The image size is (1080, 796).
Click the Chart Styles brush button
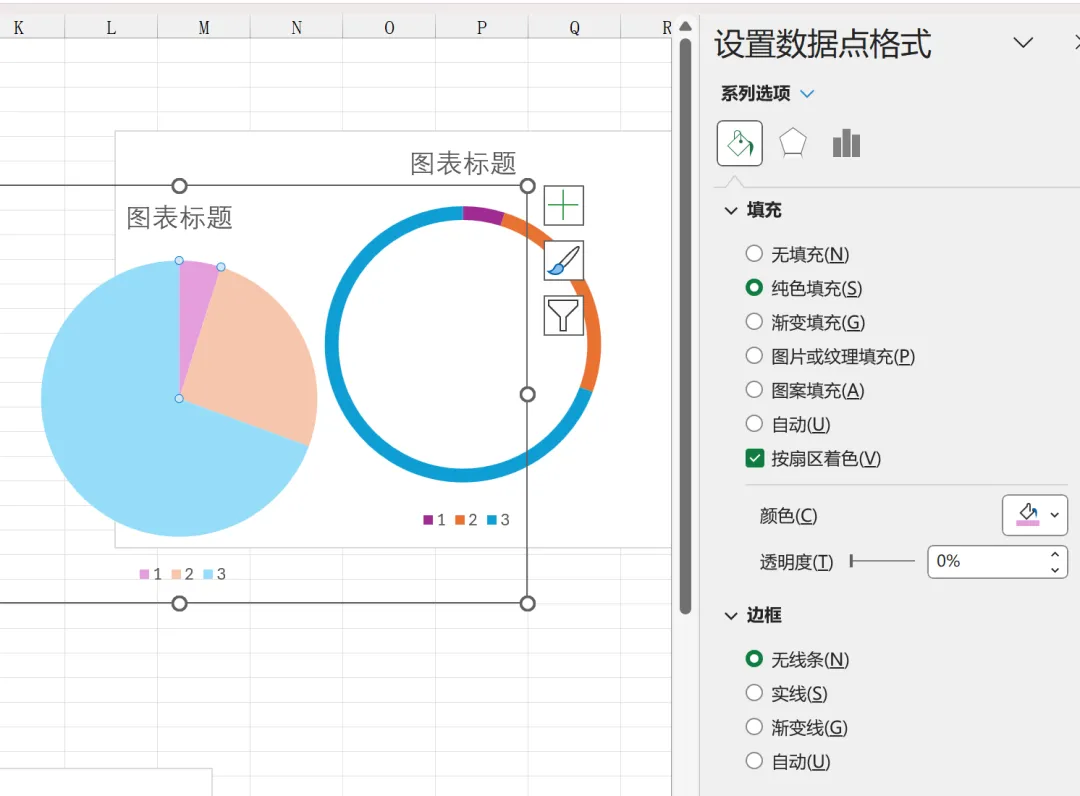point(563,260)
